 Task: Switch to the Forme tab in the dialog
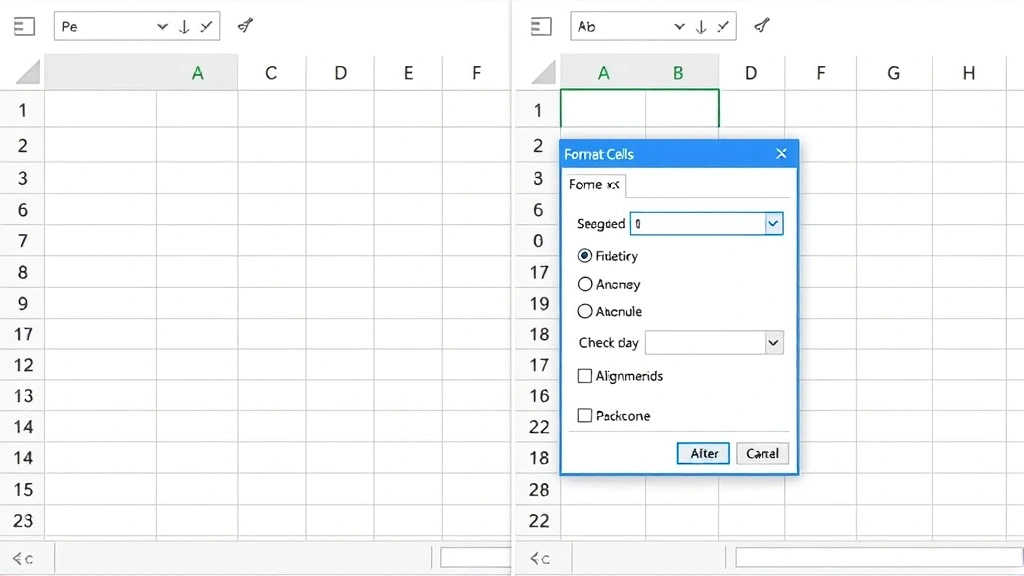click(594, 185)
